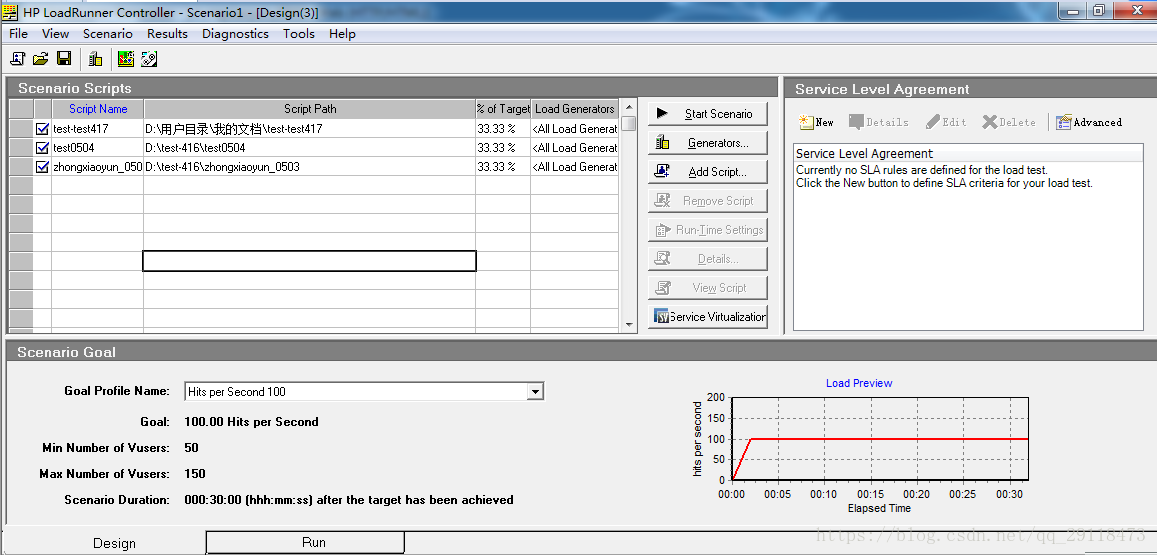The image size is (1157, 555).
Task: Click the Run-Time Settings button
Action: coord(708,230)
